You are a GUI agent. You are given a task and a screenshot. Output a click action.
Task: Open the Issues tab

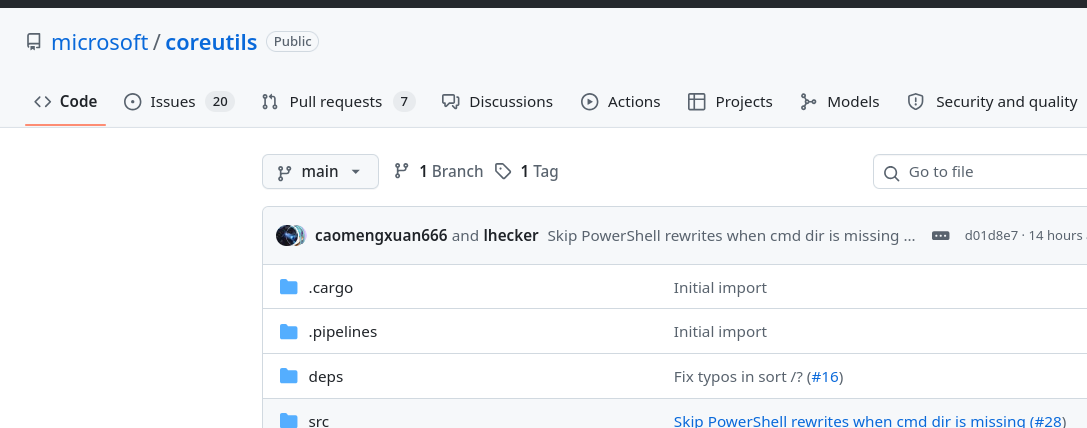(179, 102)
